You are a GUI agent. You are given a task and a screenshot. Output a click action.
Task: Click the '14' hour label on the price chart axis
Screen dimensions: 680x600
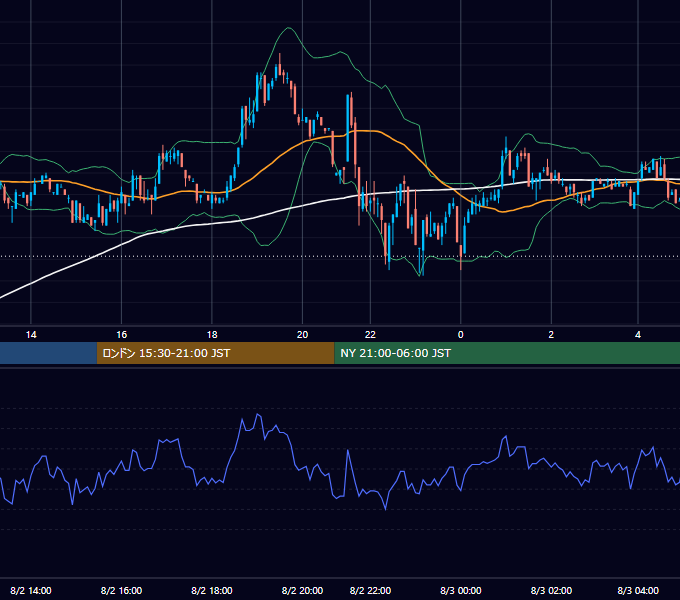pyautogui.click(x=31, y=335)
